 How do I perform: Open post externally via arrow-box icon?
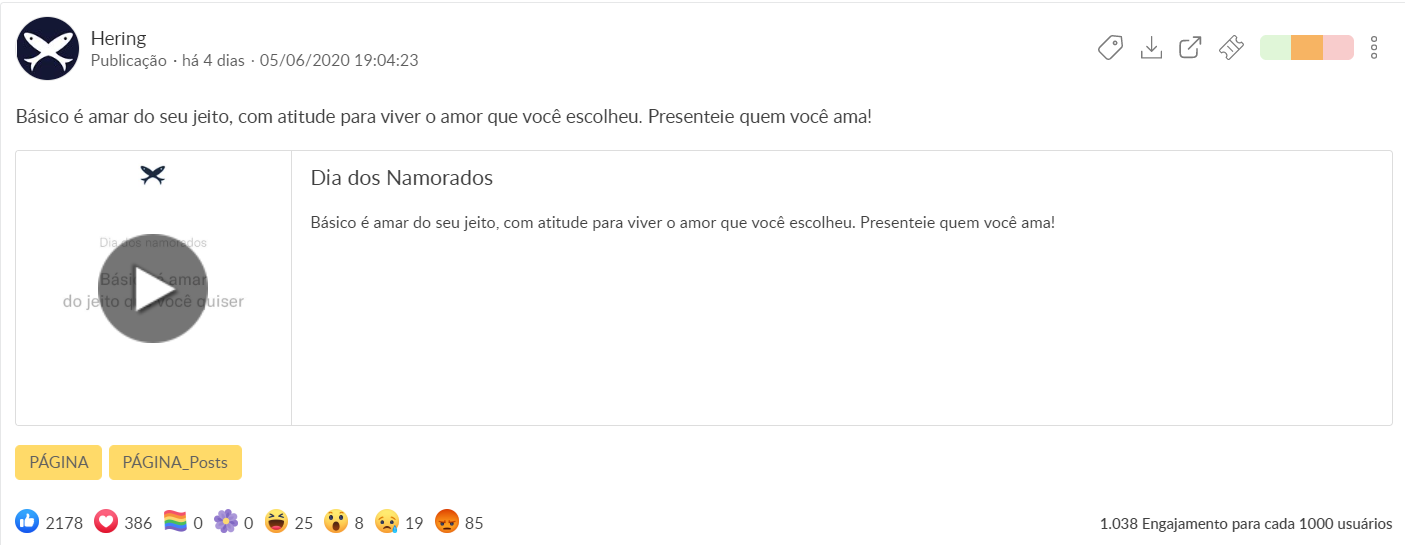point(1190,48)
